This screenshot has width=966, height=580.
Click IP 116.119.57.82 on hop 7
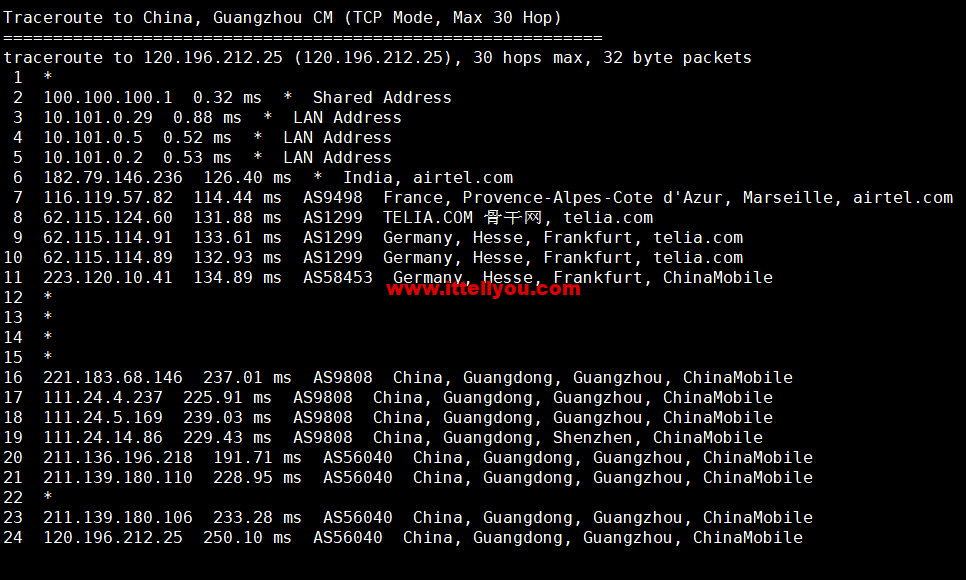pyautogui.click(x=108, y=198)
